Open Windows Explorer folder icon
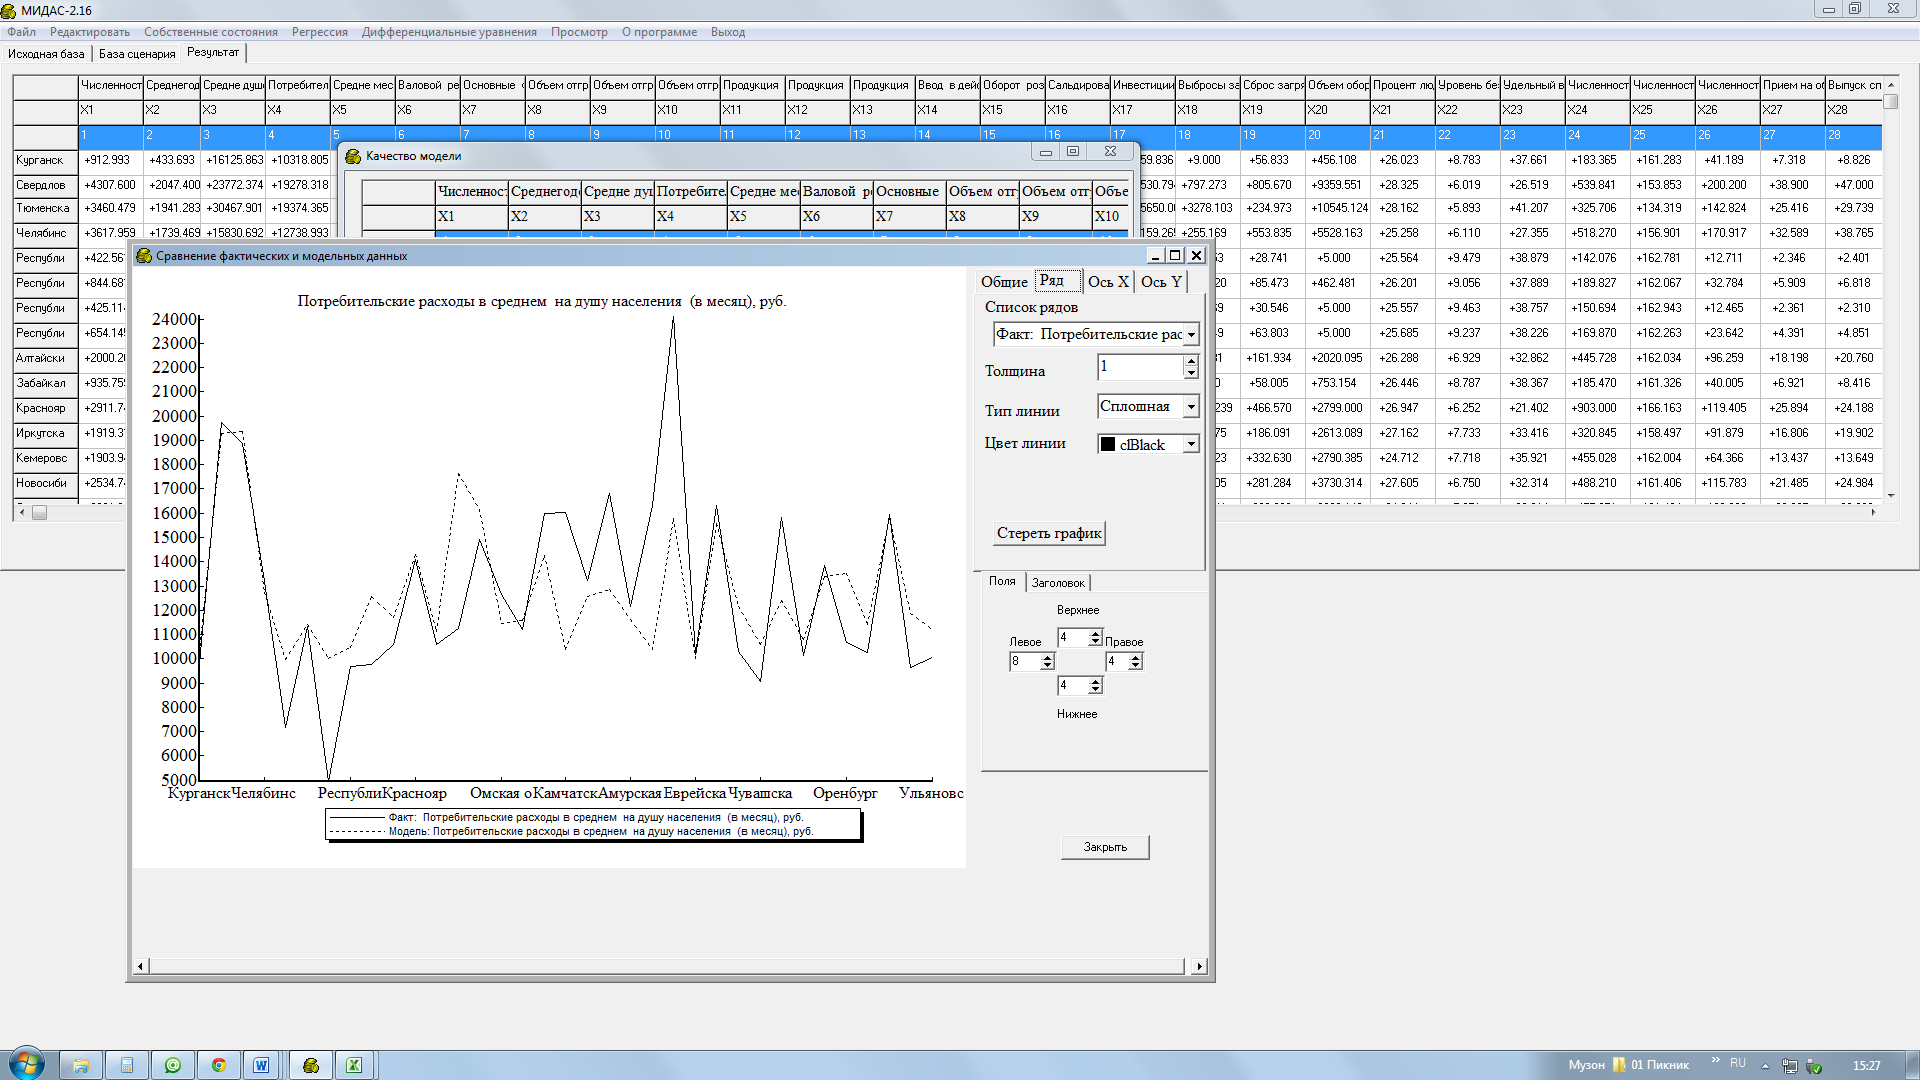1920x1080 pixels. (81, 1065)
